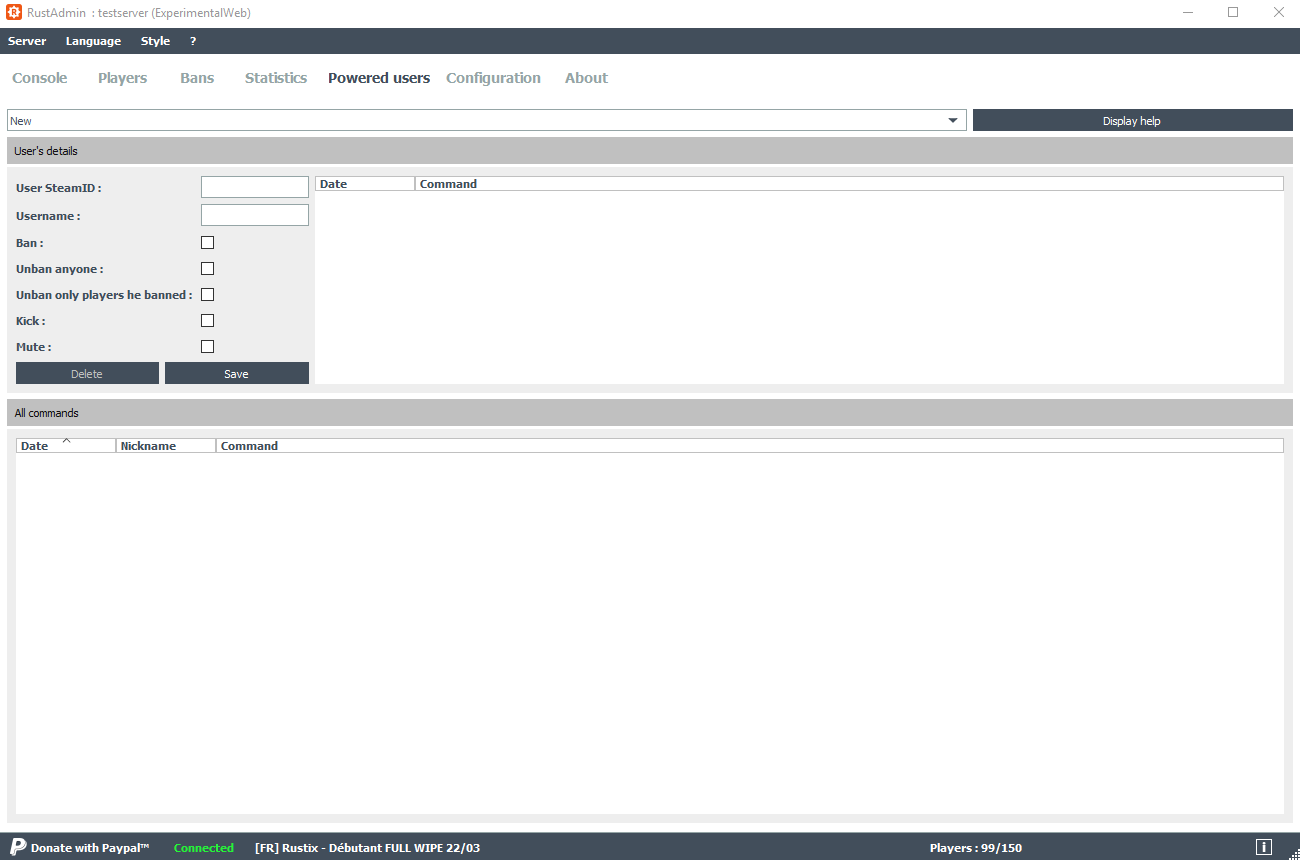Open the Style menu

coord(155,41)
